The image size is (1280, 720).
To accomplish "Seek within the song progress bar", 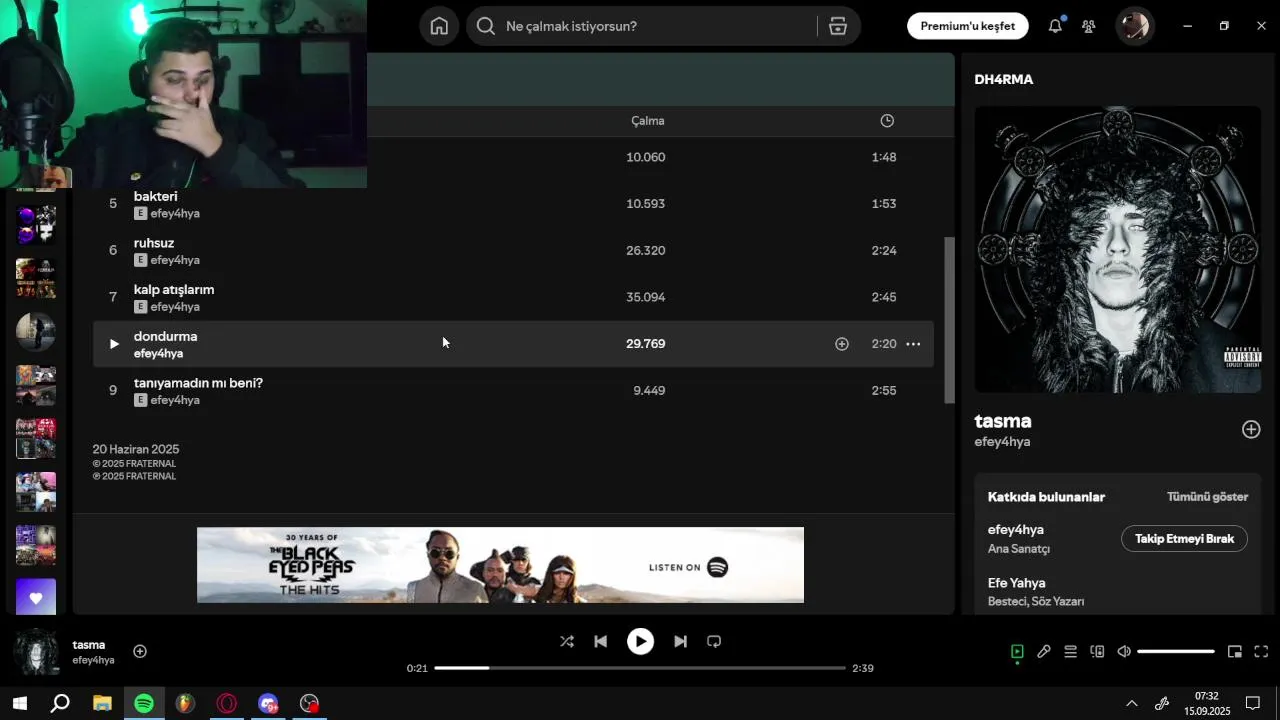I will [640, 668].
